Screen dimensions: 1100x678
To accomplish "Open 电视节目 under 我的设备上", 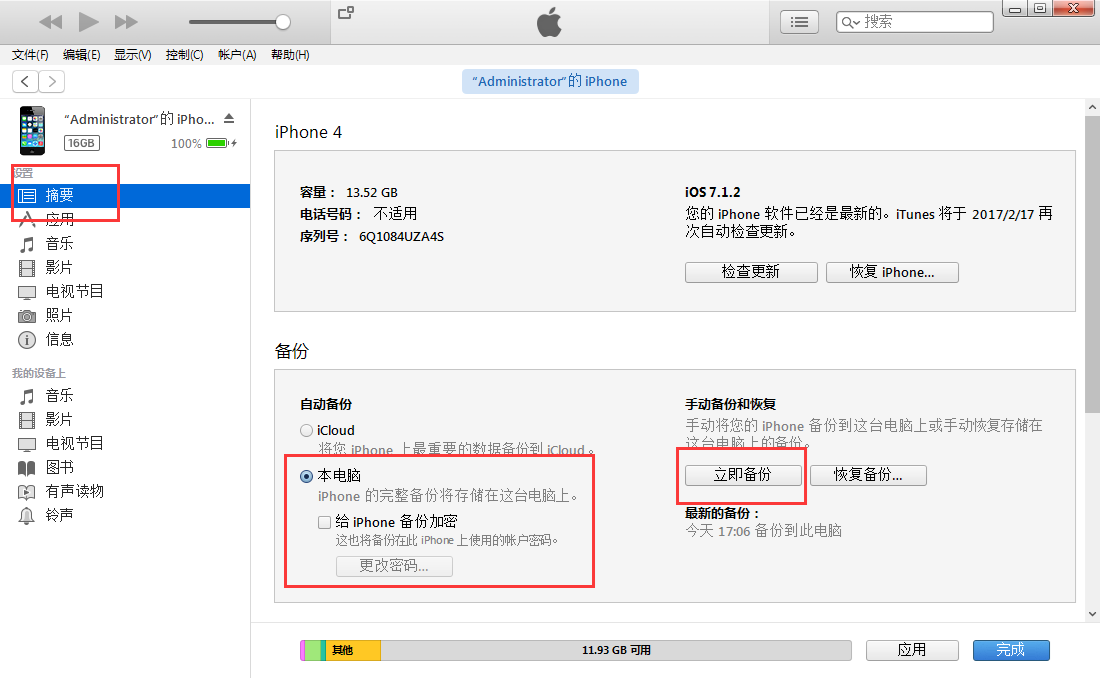I will point(125,444).
